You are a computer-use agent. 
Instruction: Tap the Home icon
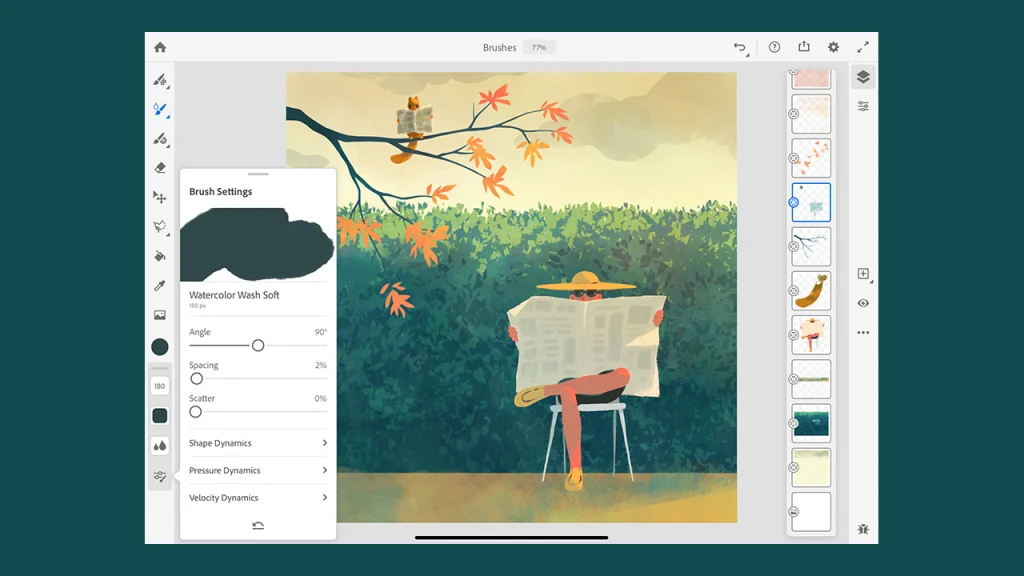[160, 46]
